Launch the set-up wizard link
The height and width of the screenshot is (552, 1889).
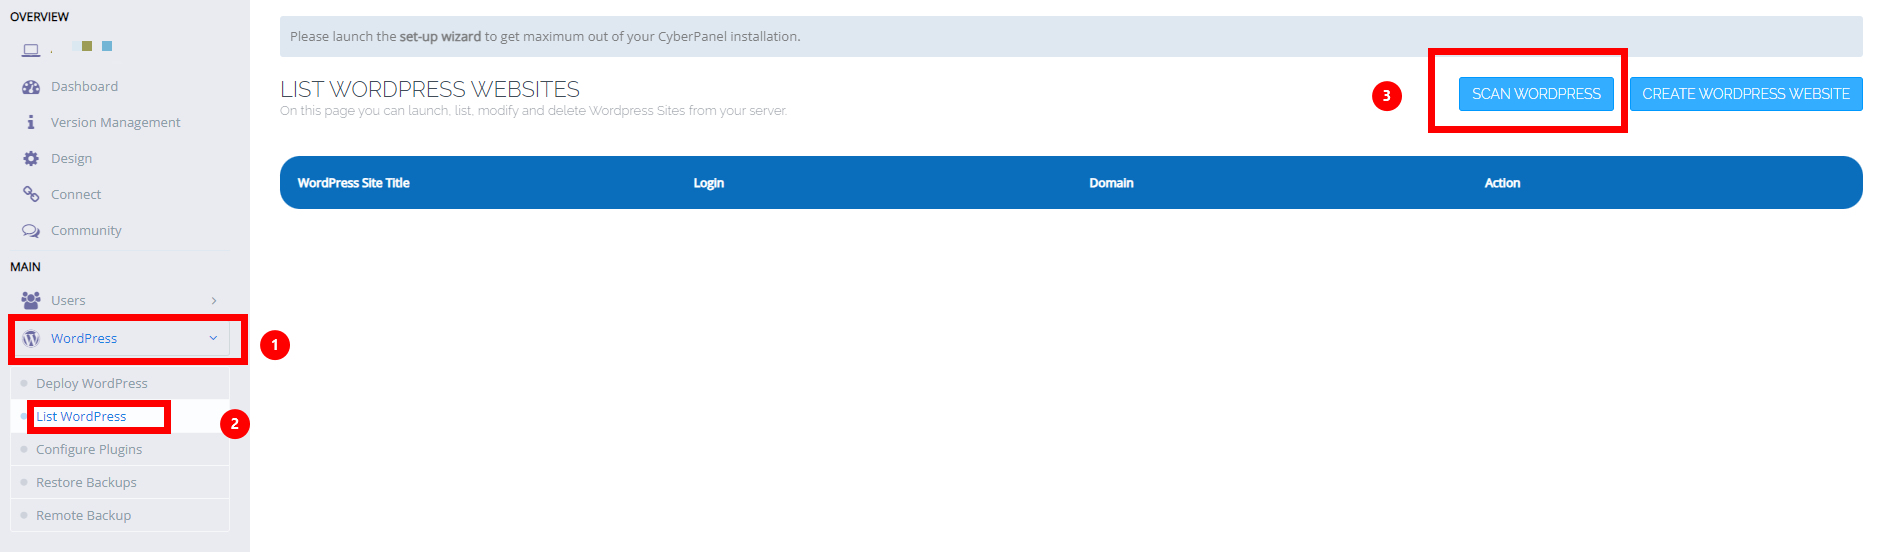pos(440,37)
